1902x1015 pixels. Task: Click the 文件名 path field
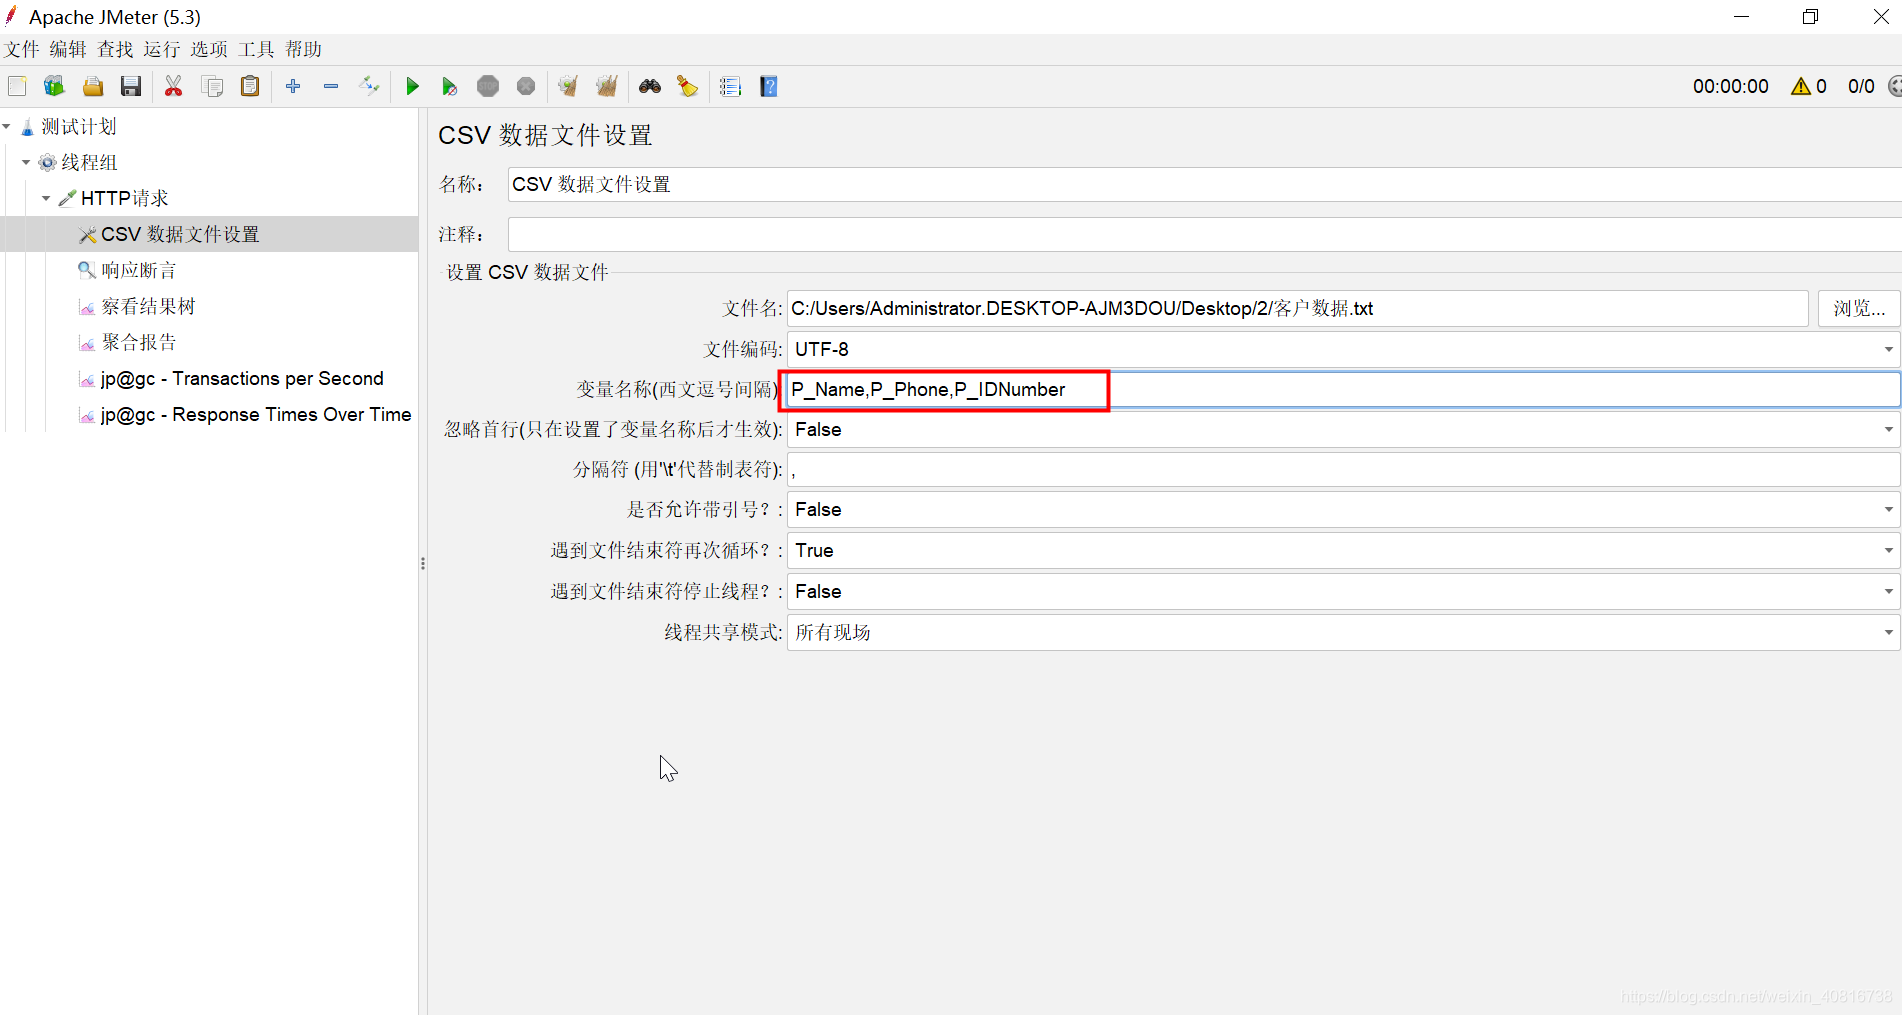pos(1297,309)
